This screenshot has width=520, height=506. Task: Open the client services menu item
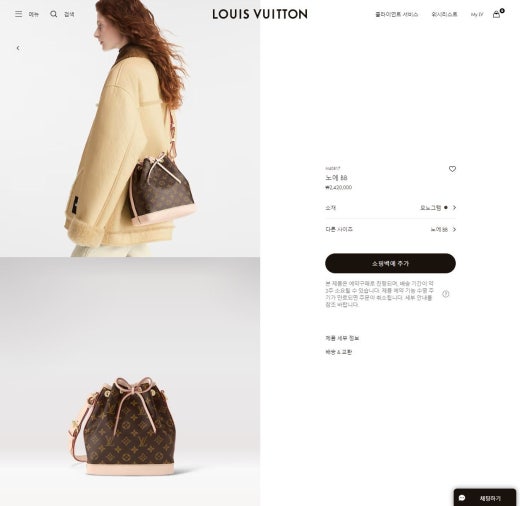pyautogui.click(x=397, y=14)
